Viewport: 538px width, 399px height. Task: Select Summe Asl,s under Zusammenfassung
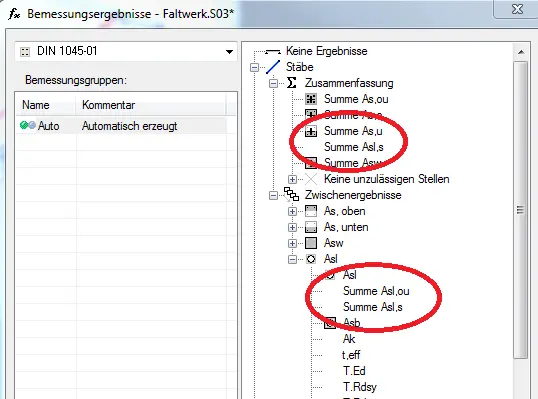coord(354,147)
